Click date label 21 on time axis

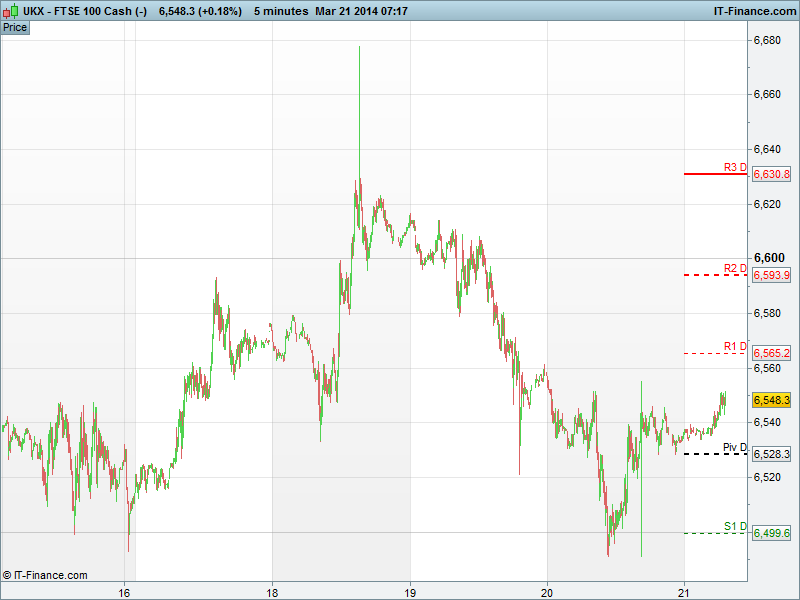click(x=683, y=591)
